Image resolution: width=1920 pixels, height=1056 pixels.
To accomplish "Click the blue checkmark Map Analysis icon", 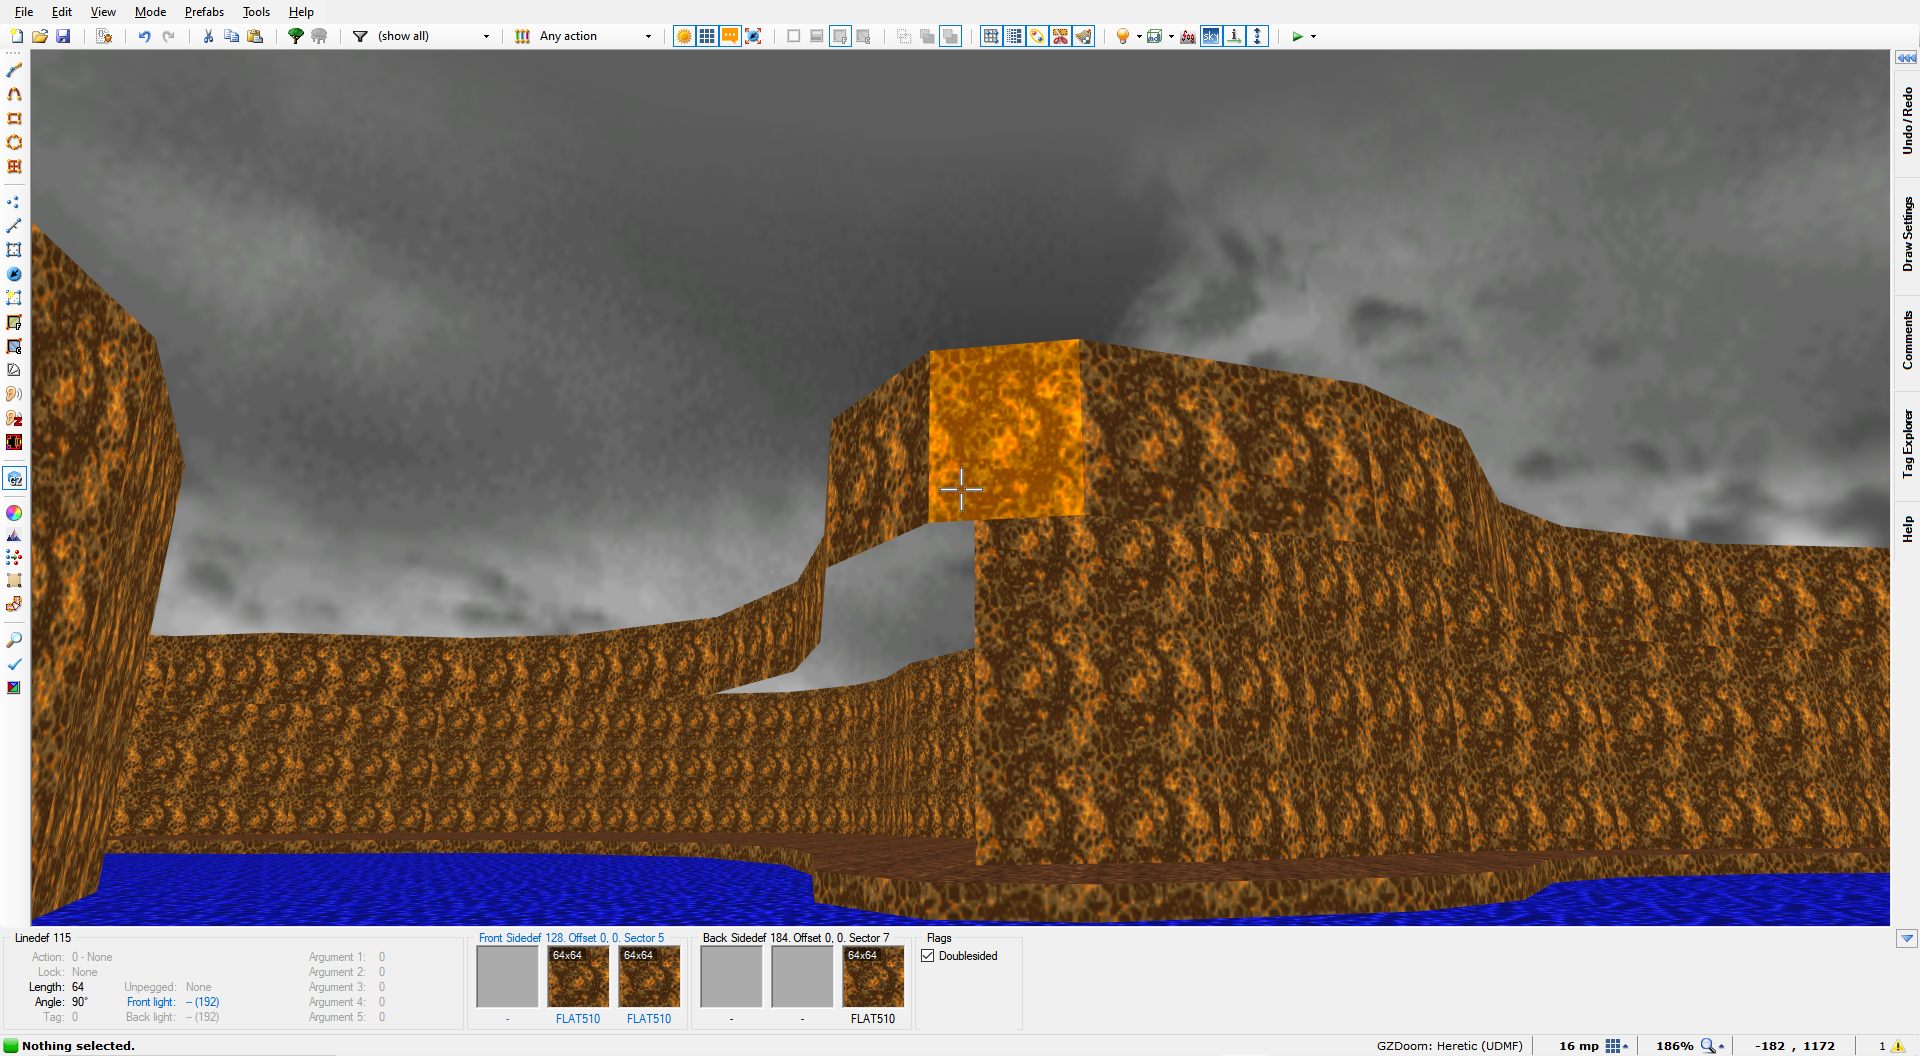I will pos(14,664).
